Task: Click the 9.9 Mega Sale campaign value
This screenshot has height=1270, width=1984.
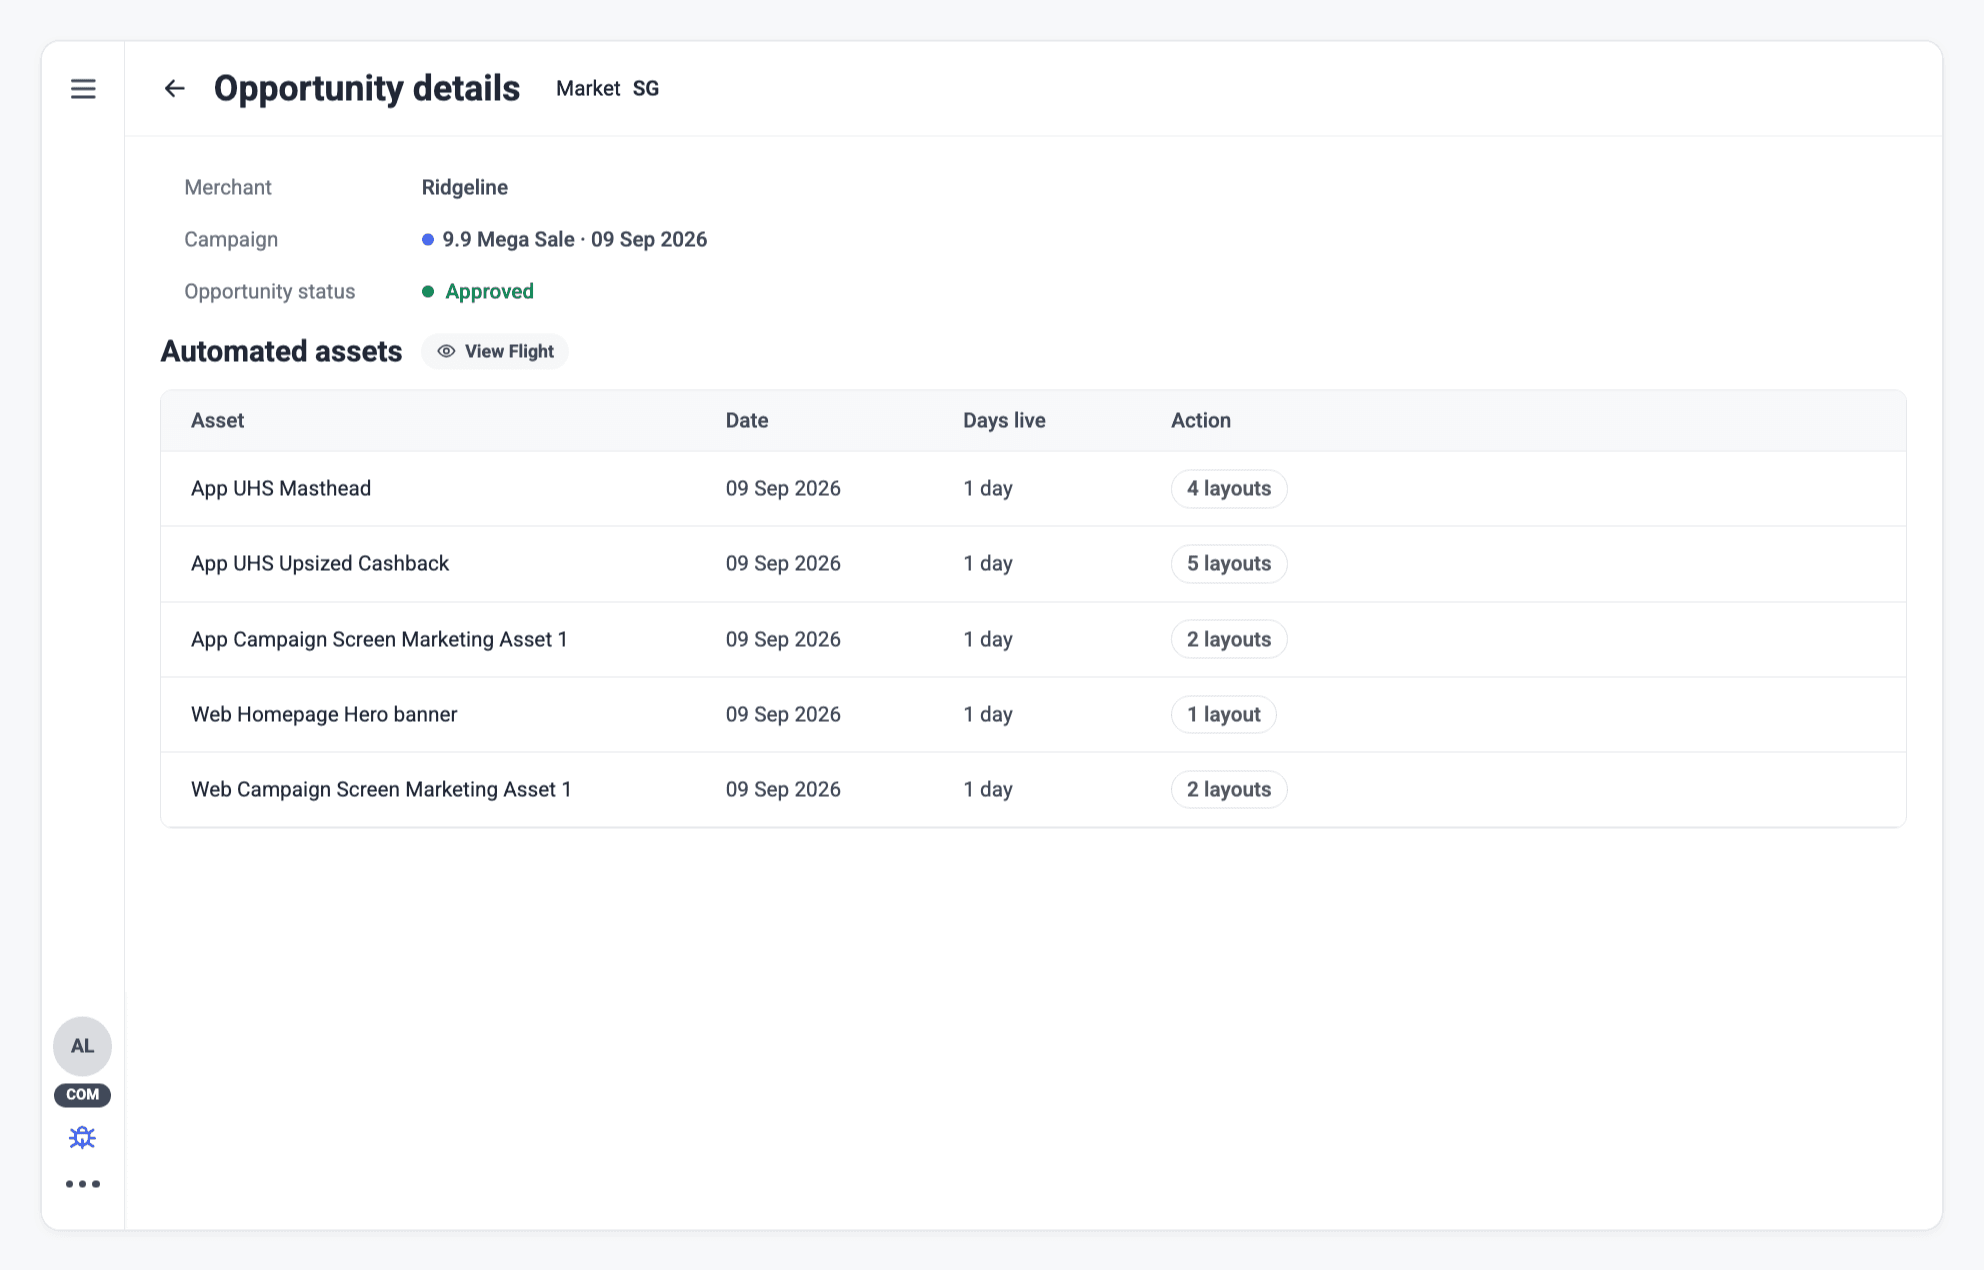Action: pyautogui.click(x=565, y=240)
